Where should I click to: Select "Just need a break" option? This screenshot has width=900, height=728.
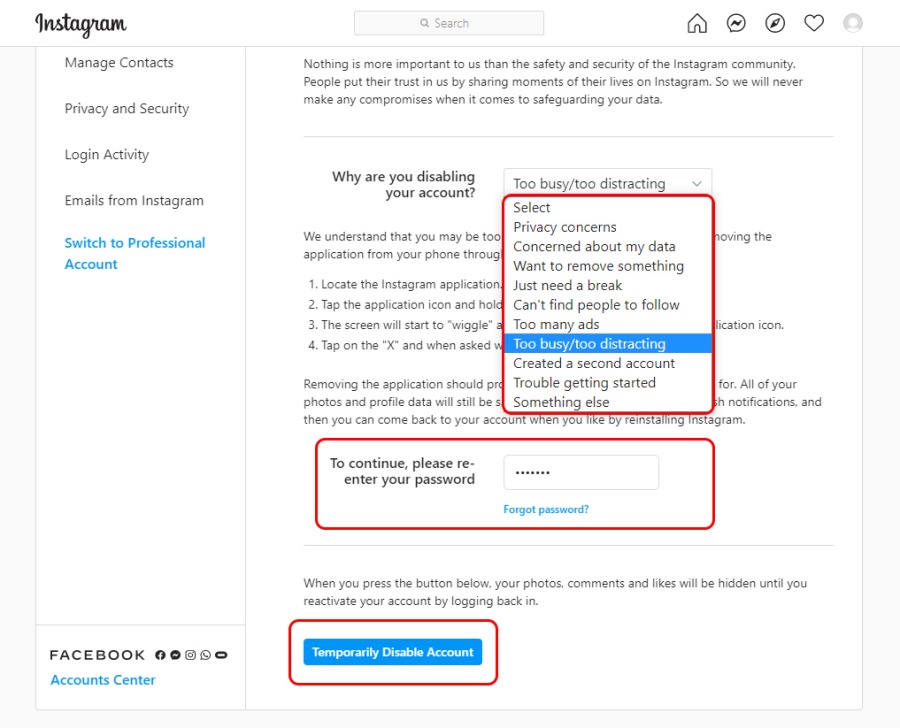(x=567, y=285)
